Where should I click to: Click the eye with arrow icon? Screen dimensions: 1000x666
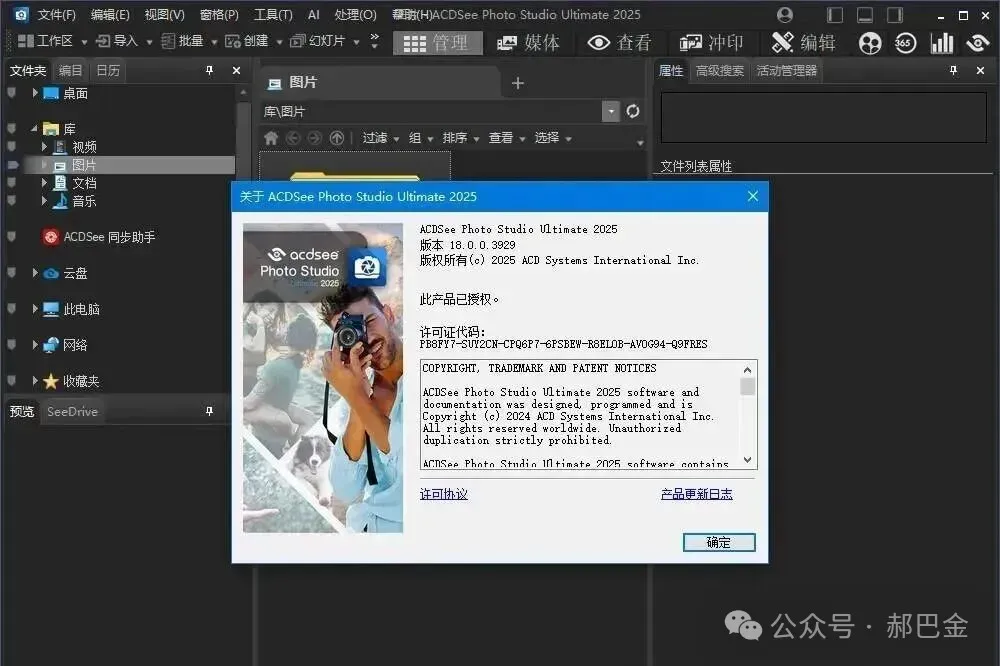tap(977, 43)
